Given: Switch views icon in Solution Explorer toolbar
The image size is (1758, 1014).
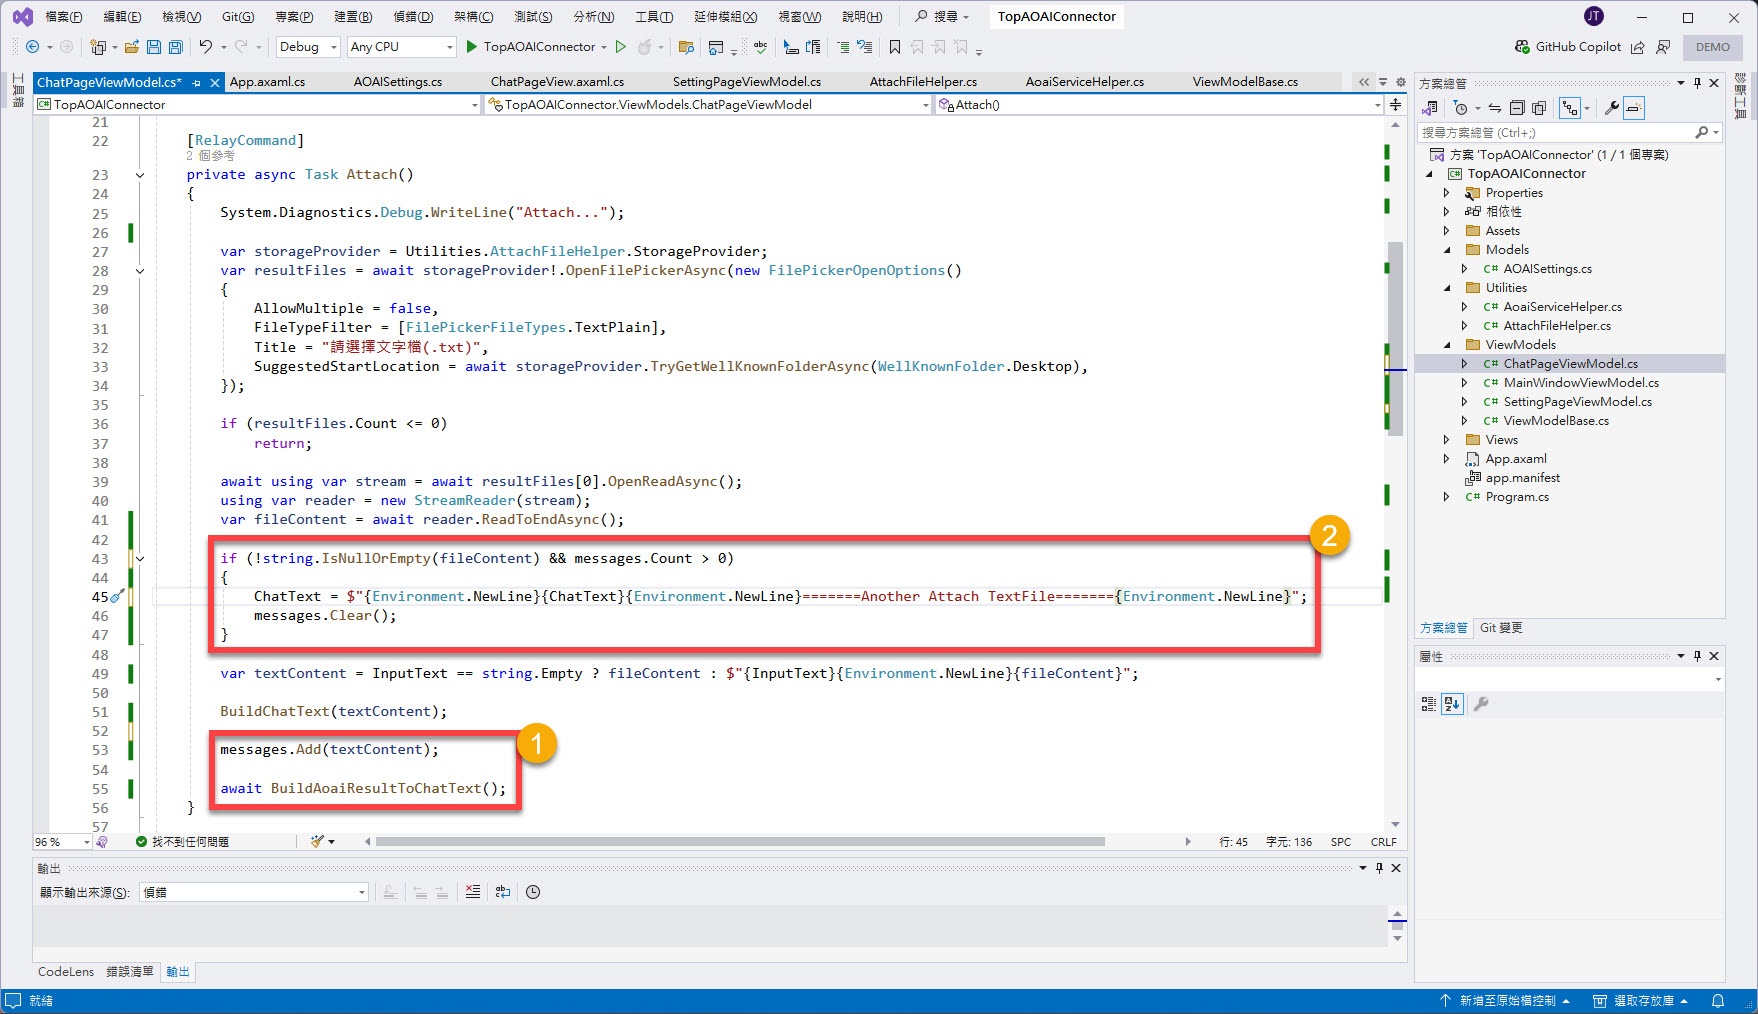Looking at the screenshot, I should click(x=1431, y=108).
